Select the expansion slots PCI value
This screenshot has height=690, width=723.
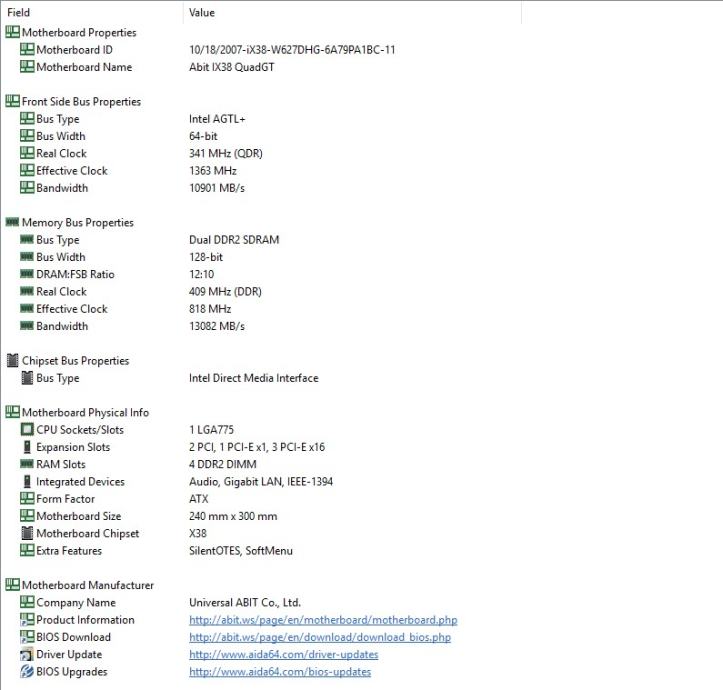click(257, 447)
